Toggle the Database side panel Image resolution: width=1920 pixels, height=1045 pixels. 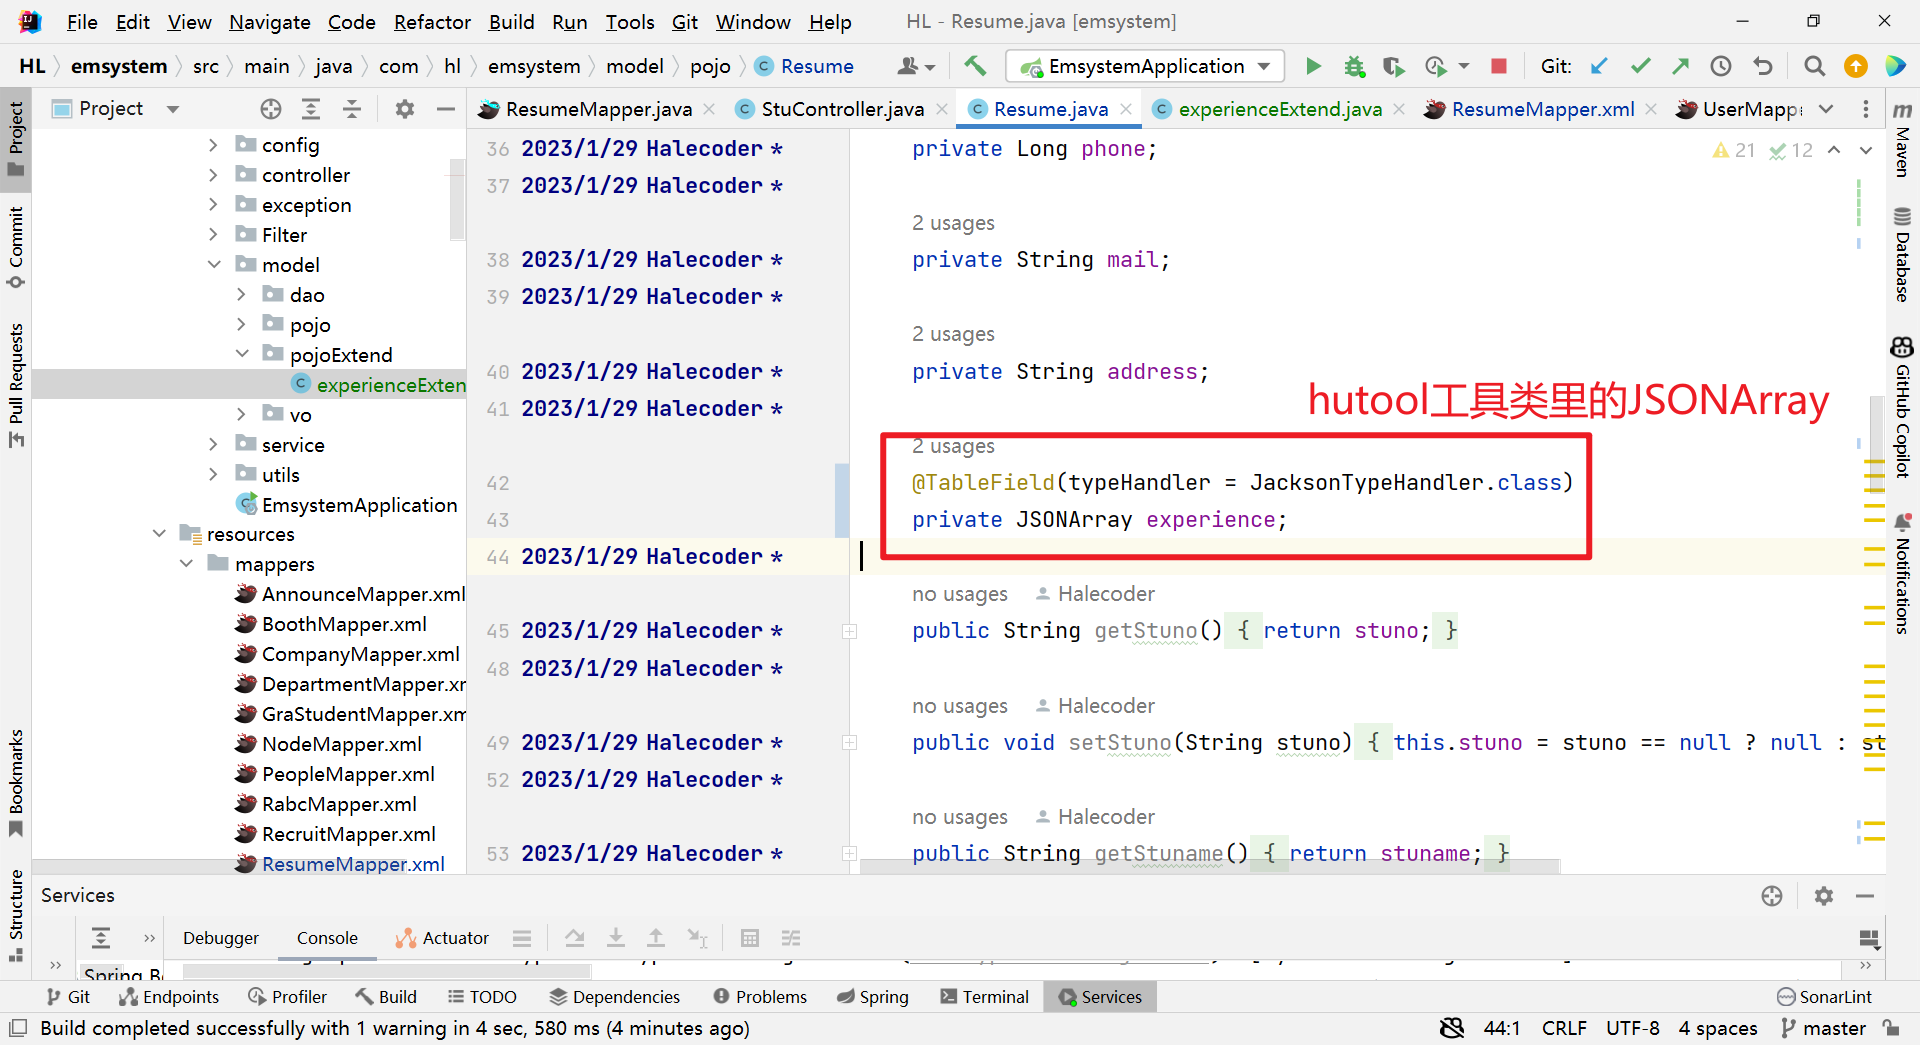tap(1902, 255)
